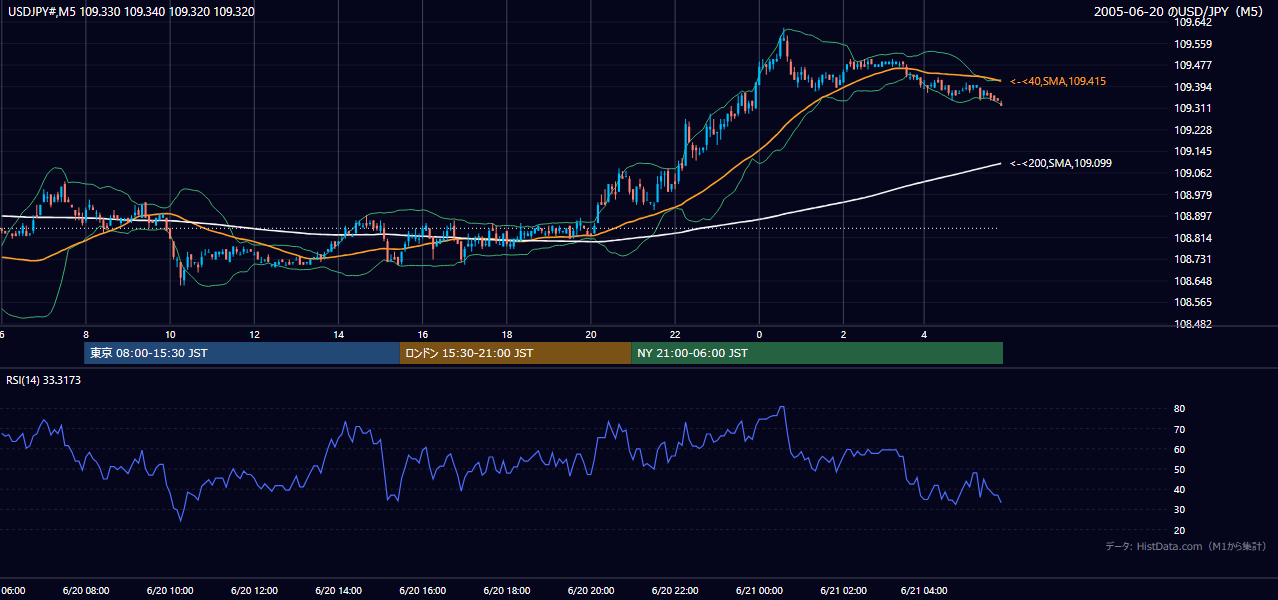Click the 6/20 18:00 time axis label
The image size is (1278, 600).
point(506,591)
